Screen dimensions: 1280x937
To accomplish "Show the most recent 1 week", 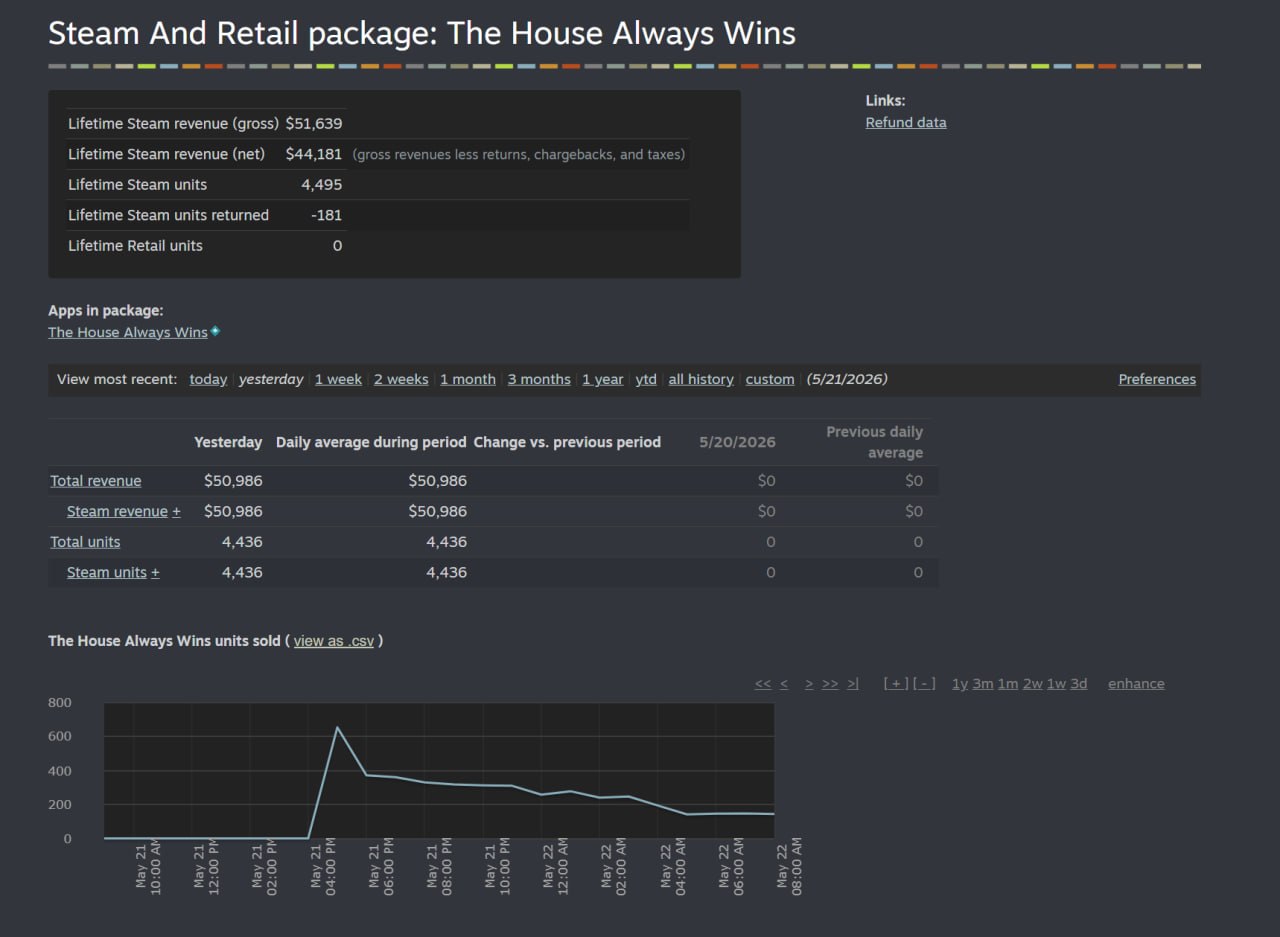I will 338,379.
